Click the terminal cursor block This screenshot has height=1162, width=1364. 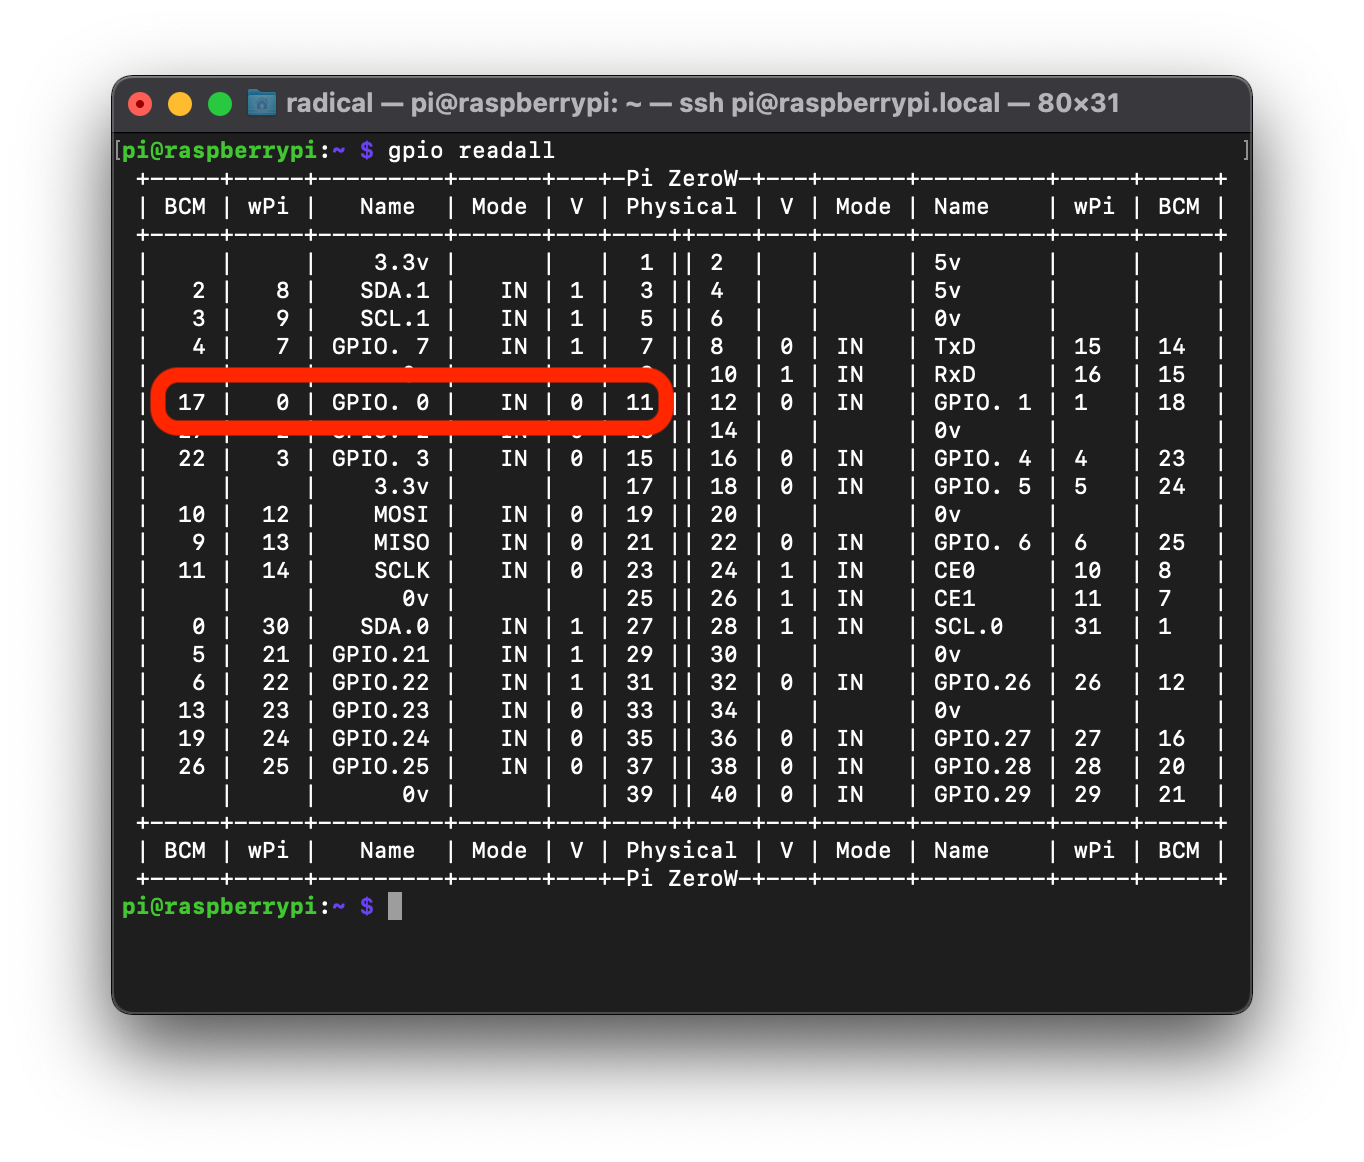pos(394,906)
